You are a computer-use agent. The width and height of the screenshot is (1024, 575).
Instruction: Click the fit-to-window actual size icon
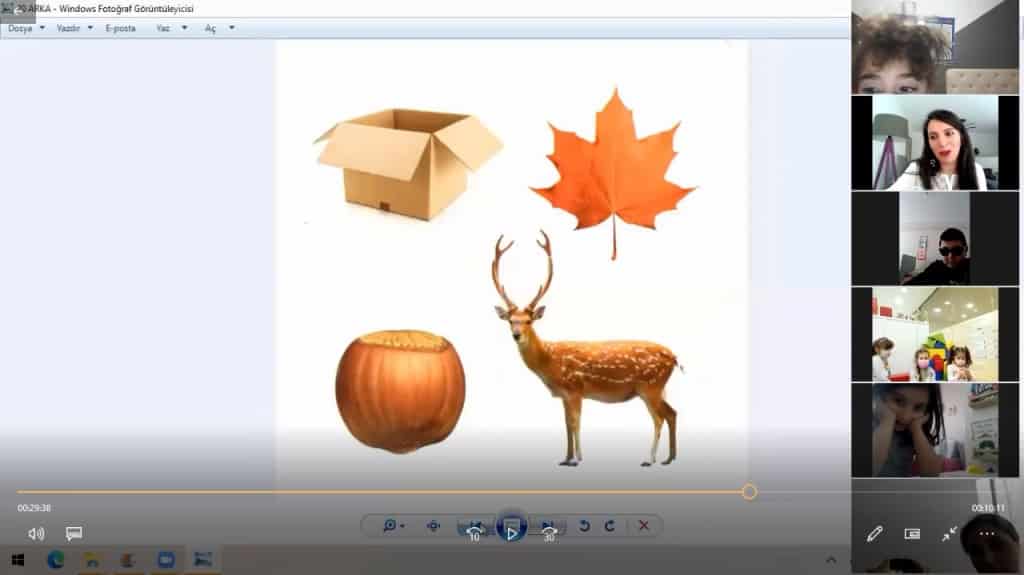[x=433, y=525]
